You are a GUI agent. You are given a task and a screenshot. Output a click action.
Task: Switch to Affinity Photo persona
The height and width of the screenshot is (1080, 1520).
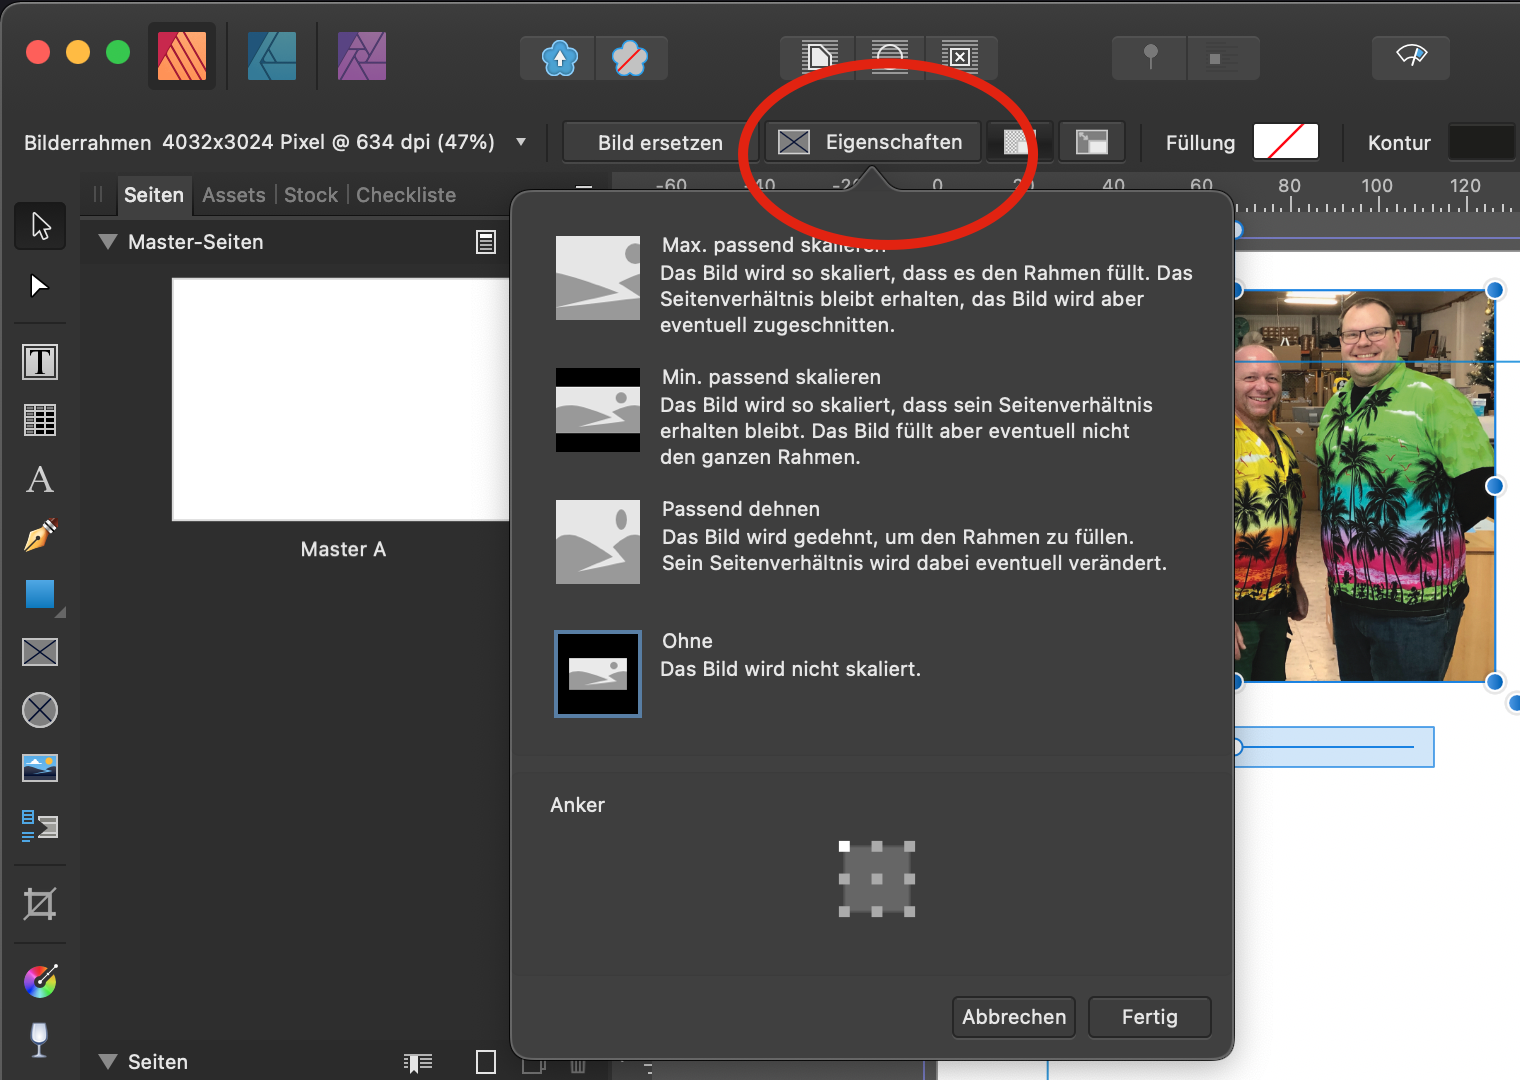[362, 56]
